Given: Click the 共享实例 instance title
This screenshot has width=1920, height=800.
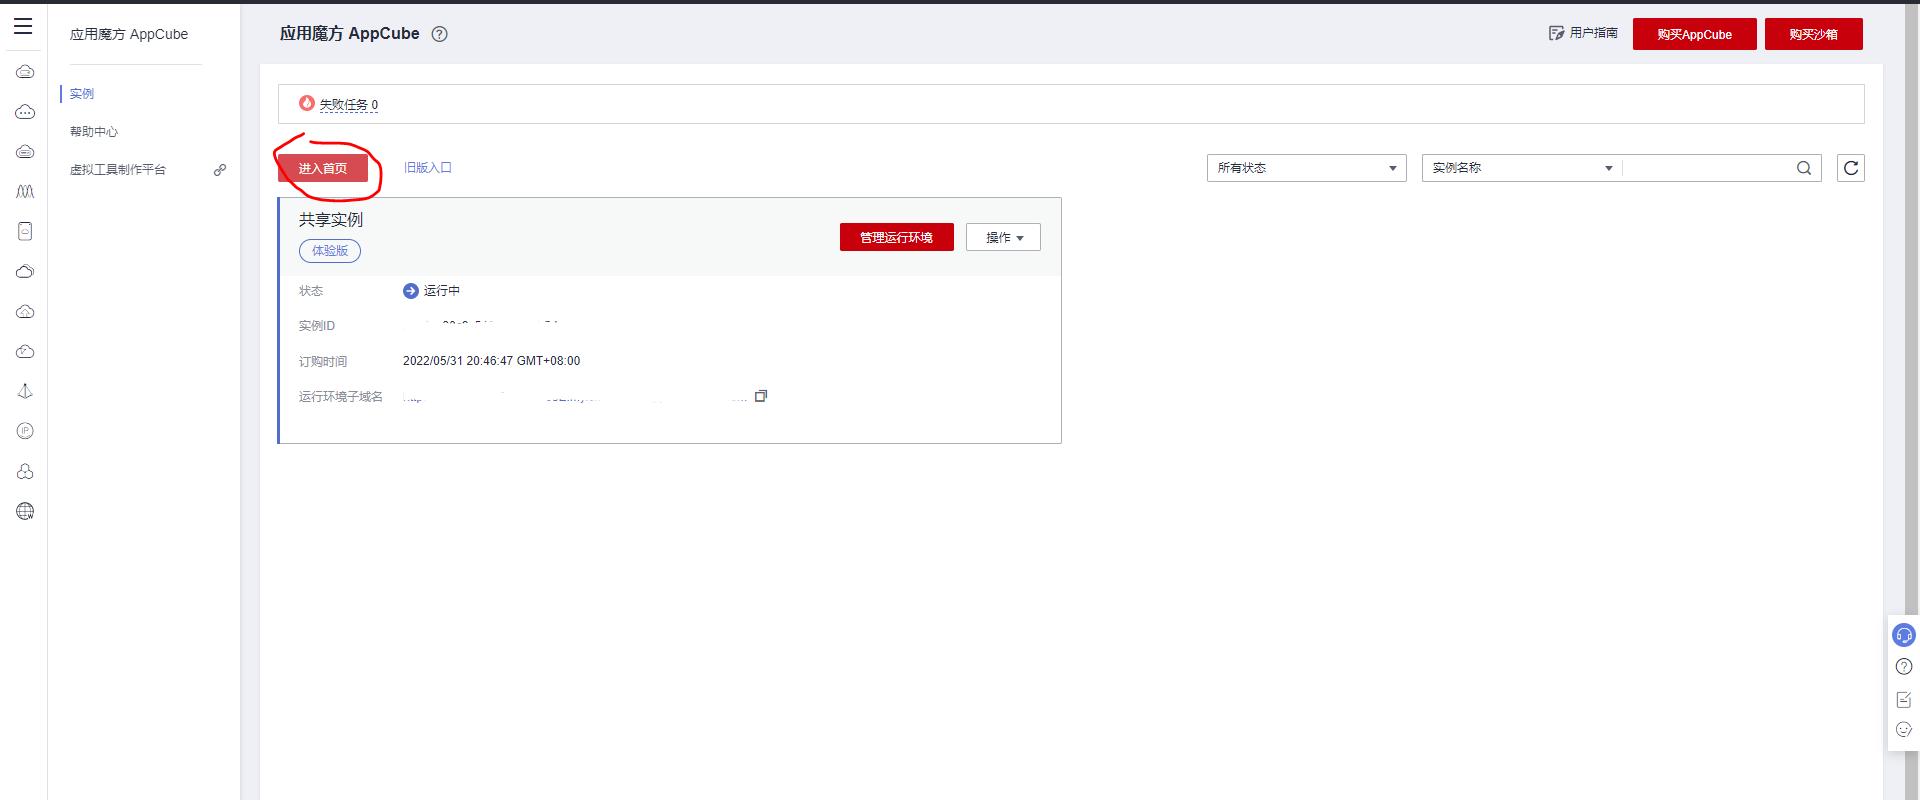Looking at the screenshot, I should [x=331, y=220].
